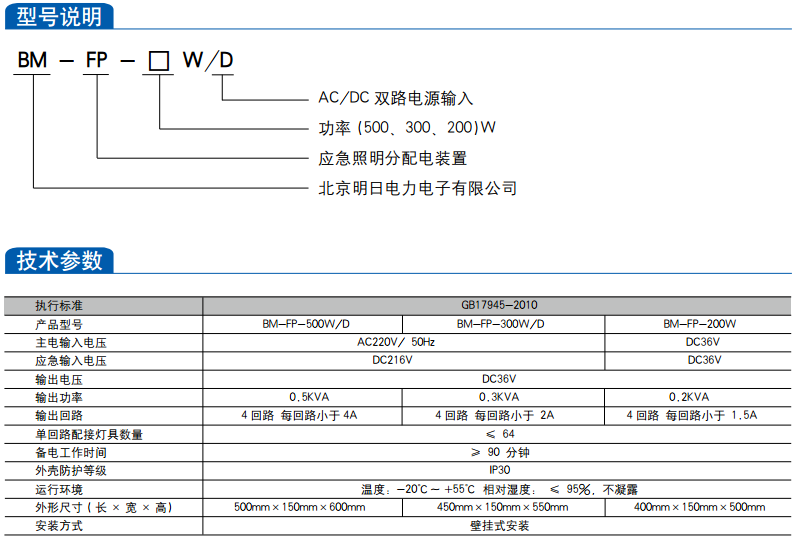This screenshot has width=797, height=548.
Task: Click DC36V in 输出电压 row
Action: 499,379
